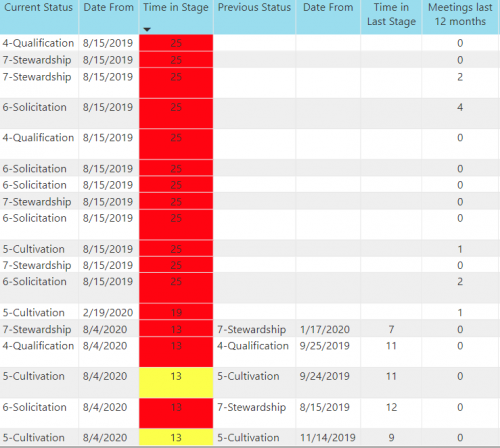Select the Meetings last 12 months header

tap(460, 14)
